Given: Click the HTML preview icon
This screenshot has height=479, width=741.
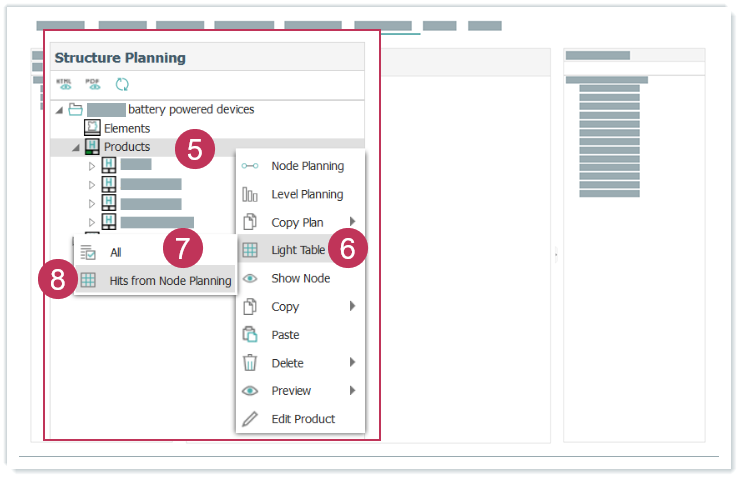Looking at the screenshot, I should (64, 85).
